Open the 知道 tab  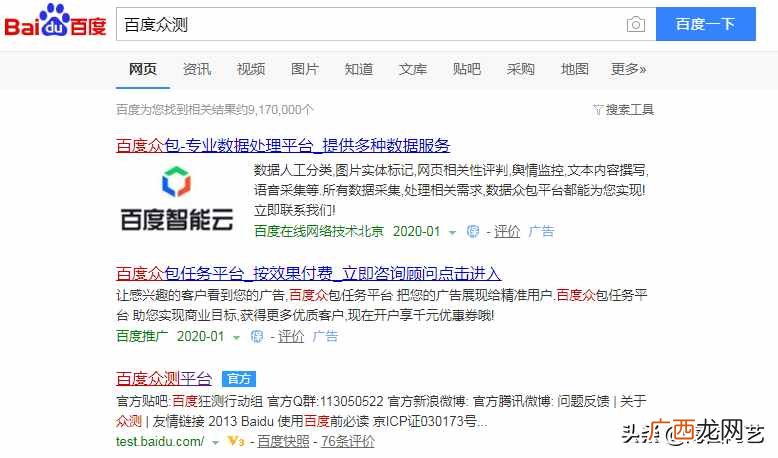coord(359,69)
